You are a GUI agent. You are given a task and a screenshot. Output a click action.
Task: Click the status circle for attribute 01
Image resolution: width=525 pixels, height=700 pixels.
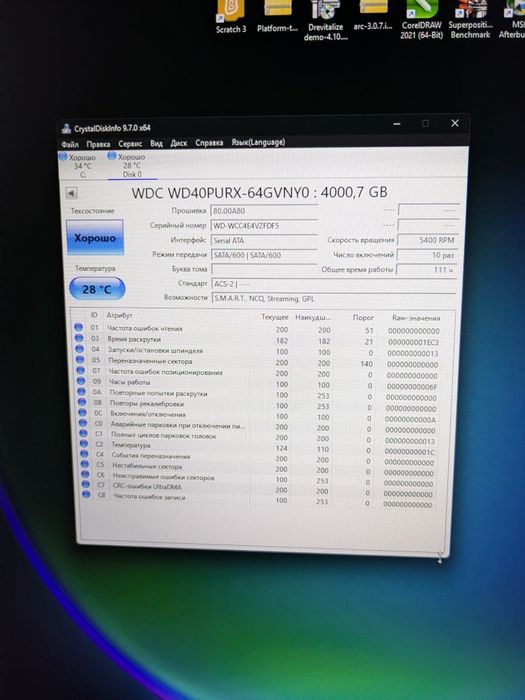[79, 327]
